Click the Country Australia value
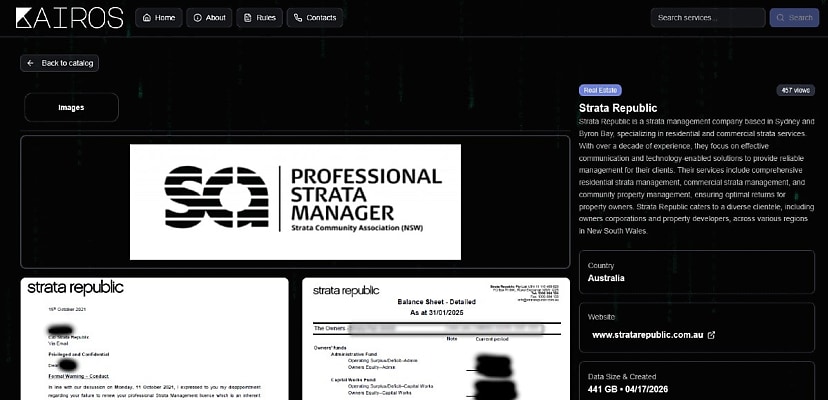The height and width of the screenshot is (400, 828). (x=606, y=278)
